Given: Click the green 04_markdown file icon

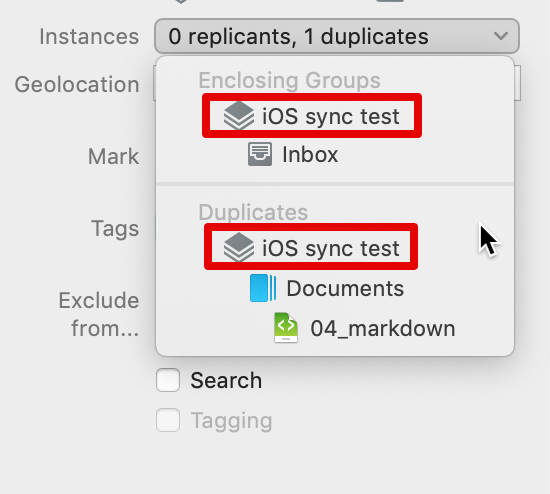Looking at the screenshot, I should (x=286, y=328).
